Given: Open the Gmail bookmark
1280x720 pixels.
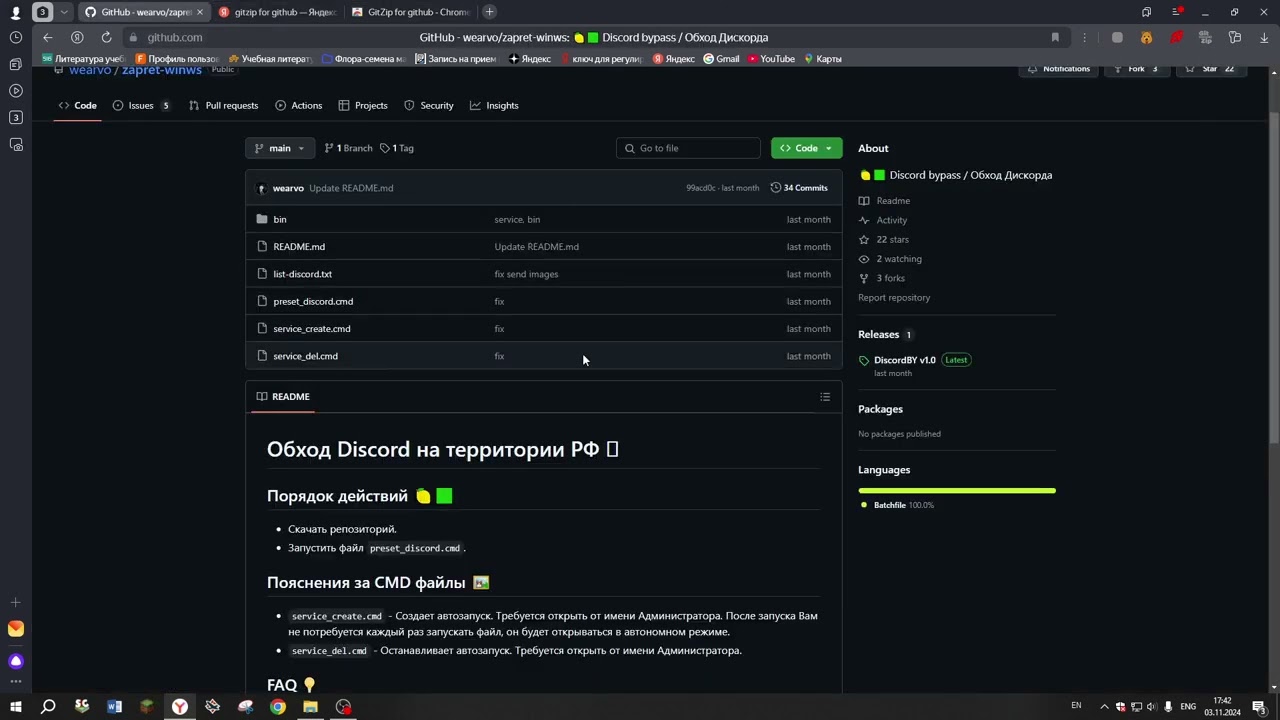Looking at the screenshot, I should coord(721,59).
